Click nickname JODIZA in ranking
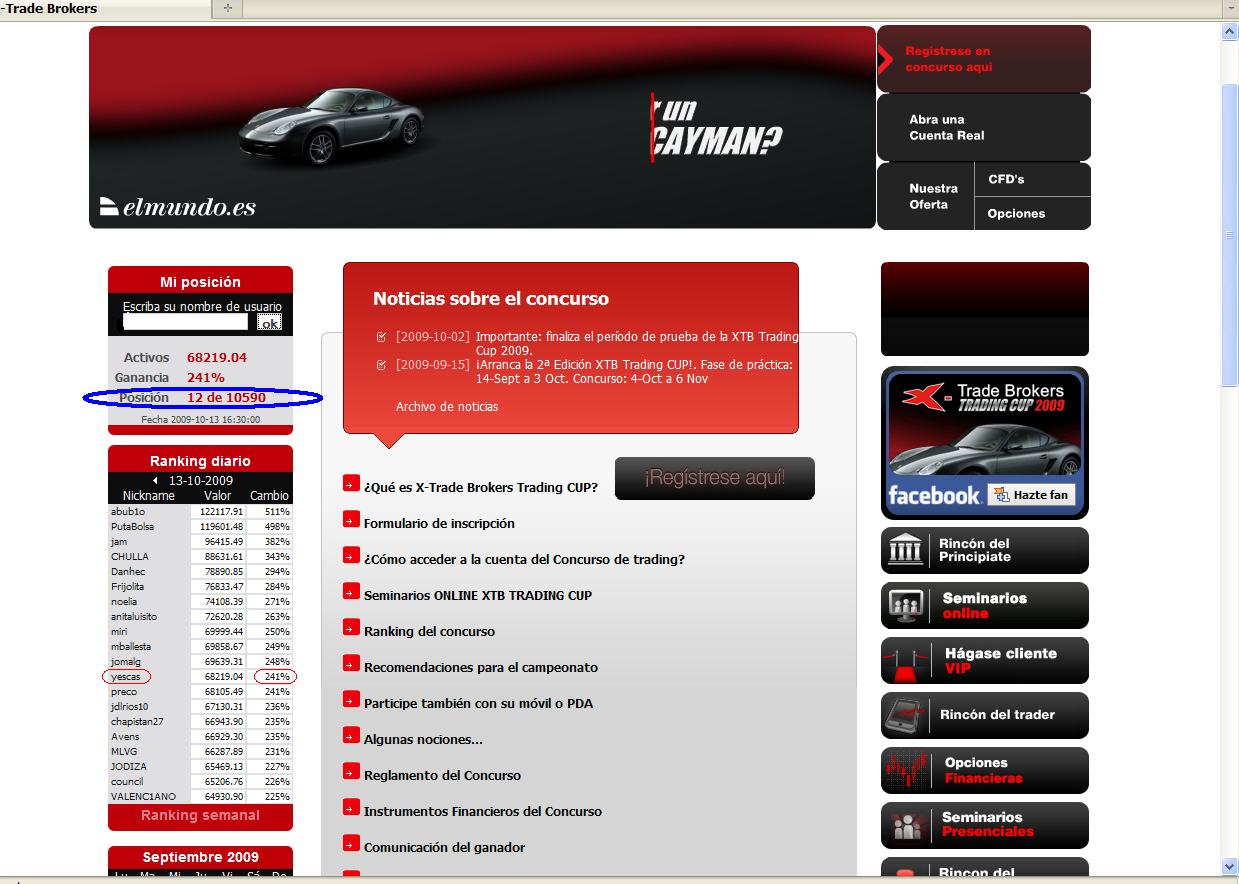This screenshot has height=884, width=1239. [x=128, y=767]
